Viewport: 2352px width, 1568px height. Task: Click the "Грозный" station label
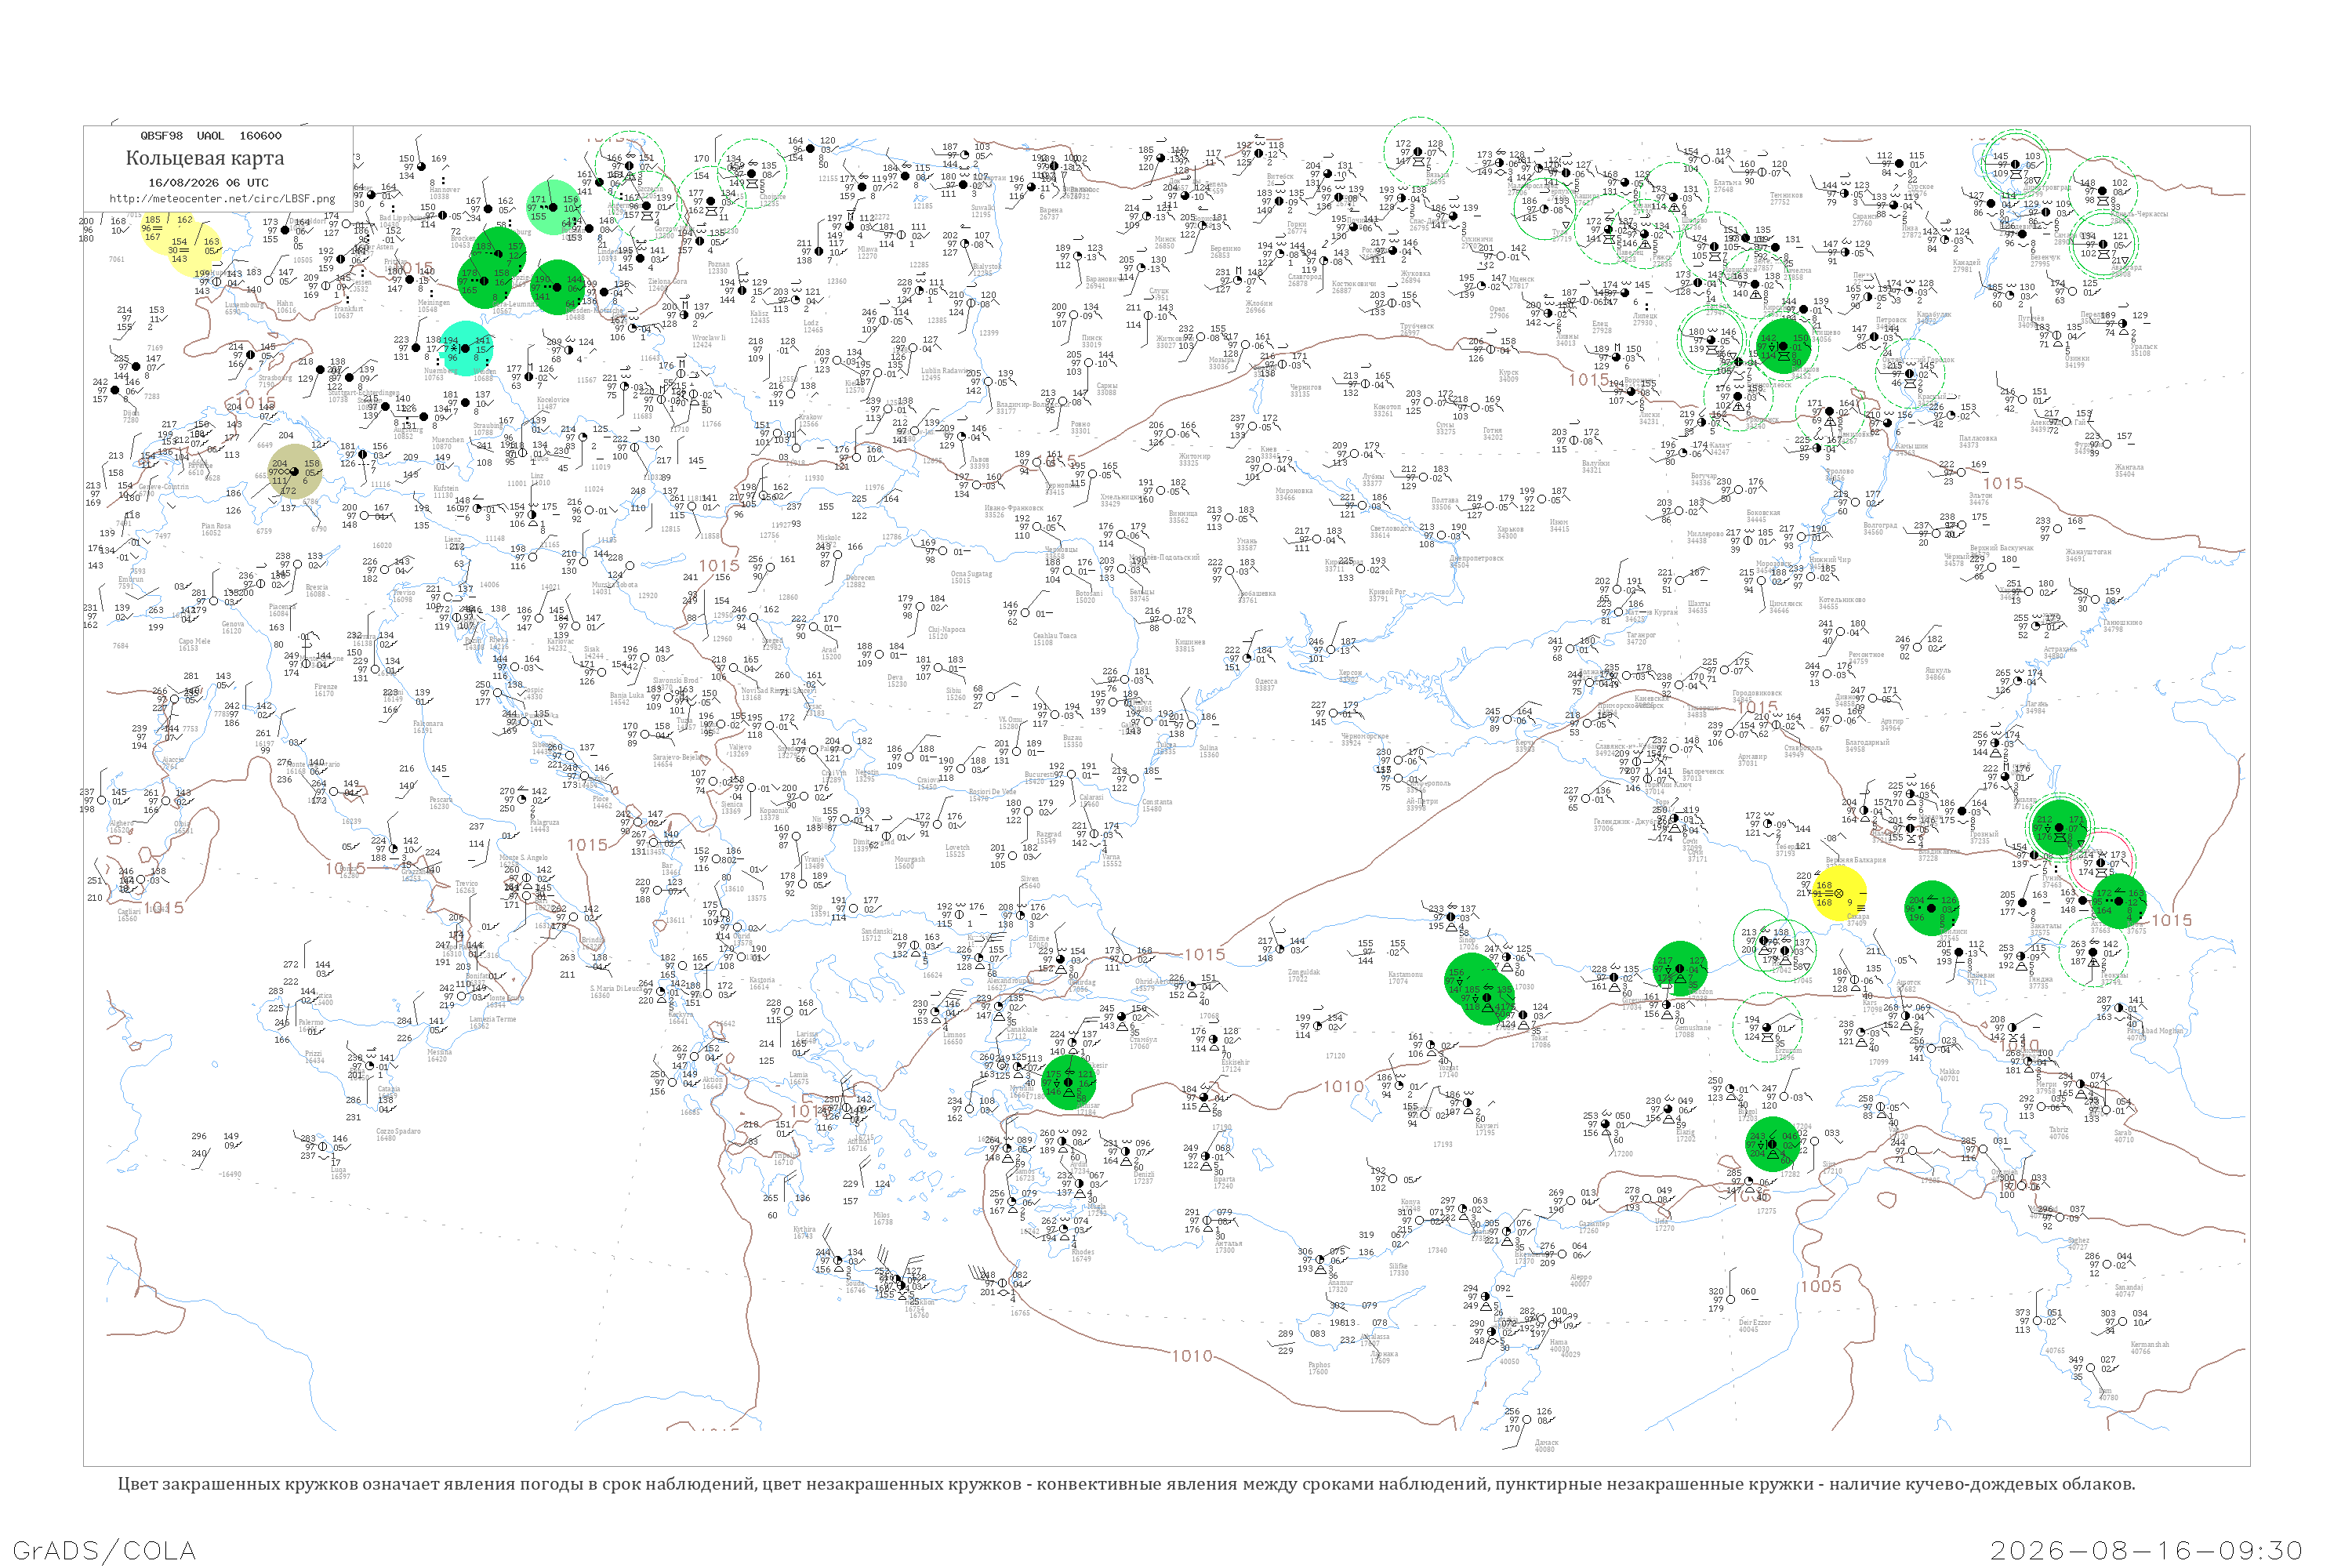[x=1985, y=834]
